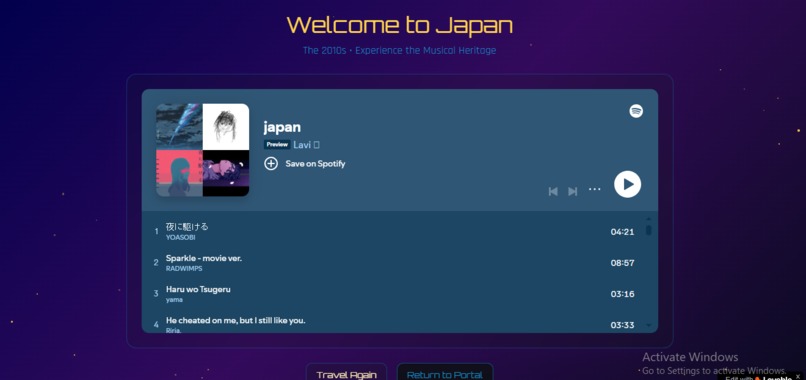Click the plus icon to save
The height and width of the screenshot is (380, 806).
[271, 164]
